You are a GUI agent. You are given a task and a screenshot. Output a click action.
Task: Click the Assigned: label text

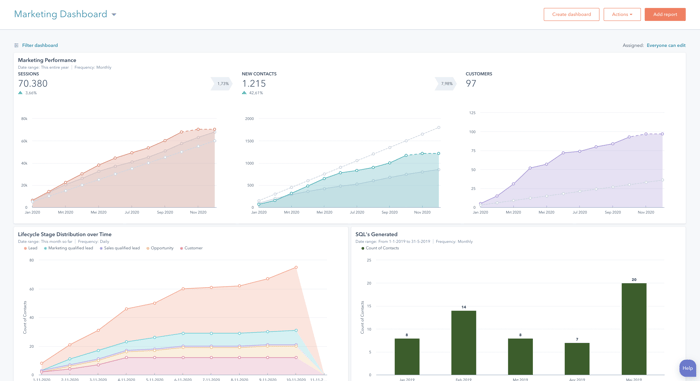[633, 45]
